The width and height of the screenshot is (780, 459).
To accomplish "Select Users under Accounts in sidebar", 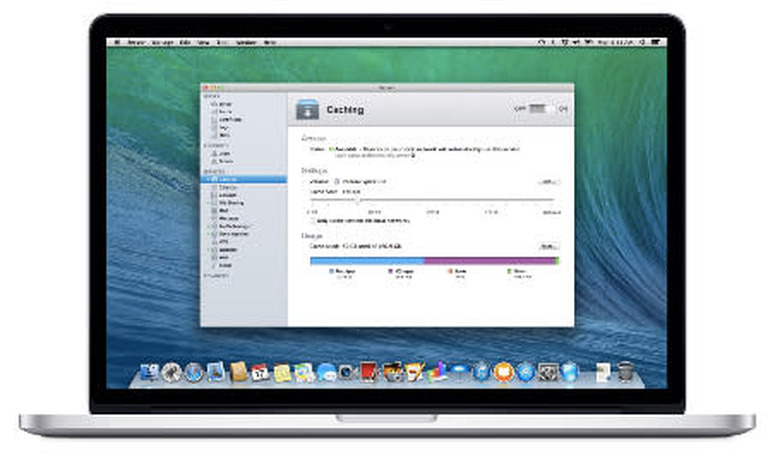I will point(224,153).
